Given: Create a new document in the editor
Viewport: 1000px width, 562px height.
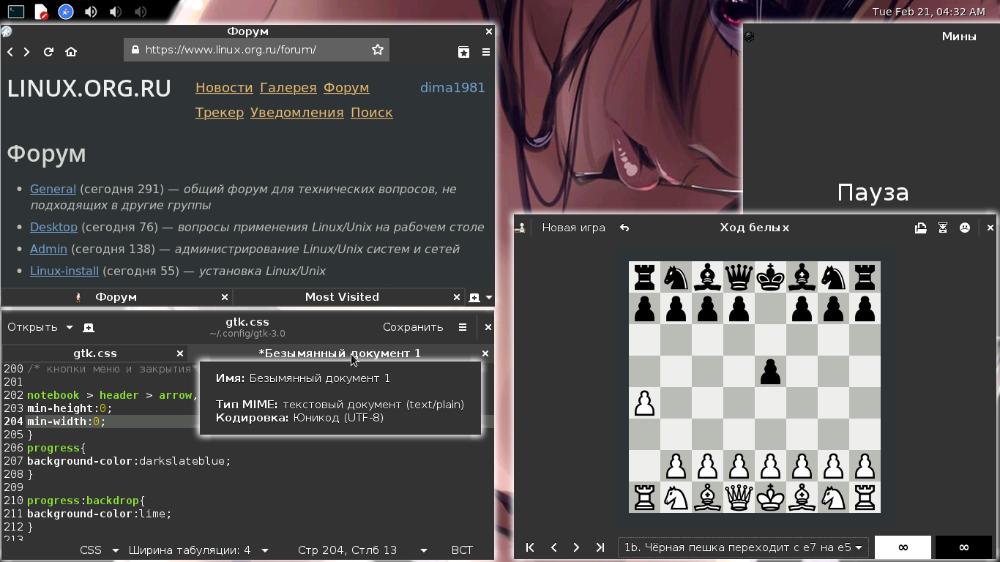Looking at the screenshot, I should click(x=89, y=327).
